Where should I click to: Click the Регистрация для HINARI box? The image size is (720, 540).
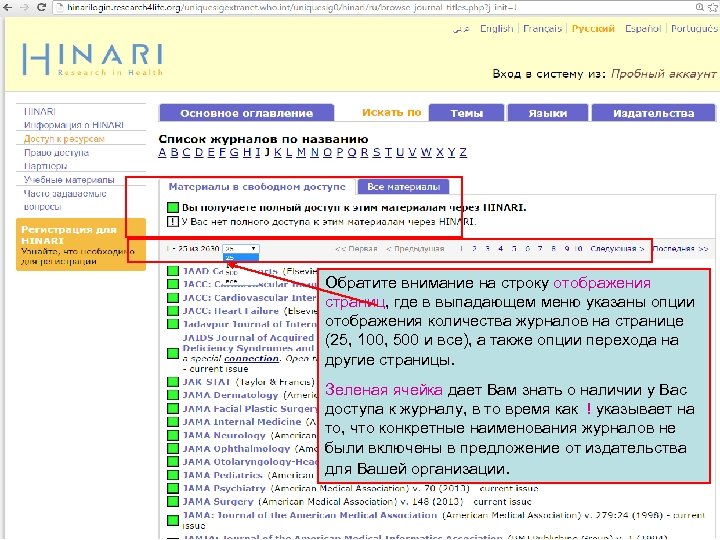[81, 245]
